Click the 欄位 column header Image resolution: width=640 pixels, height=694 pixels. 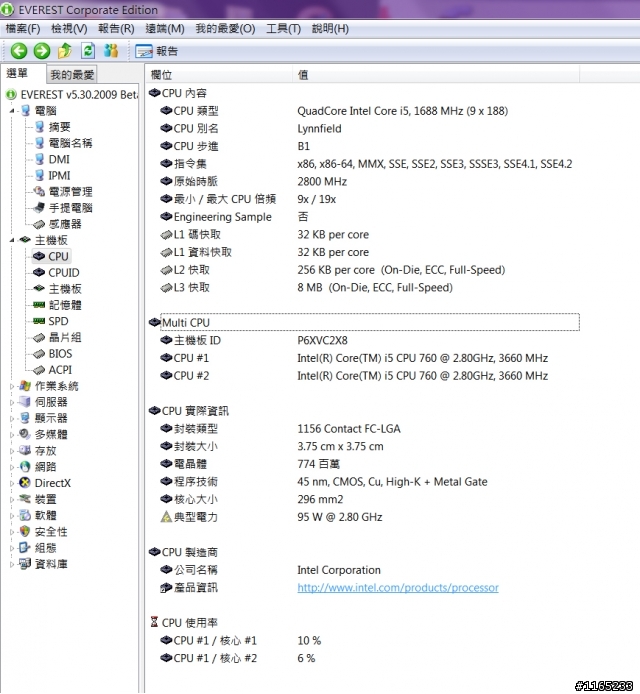(x=219, y=75)
